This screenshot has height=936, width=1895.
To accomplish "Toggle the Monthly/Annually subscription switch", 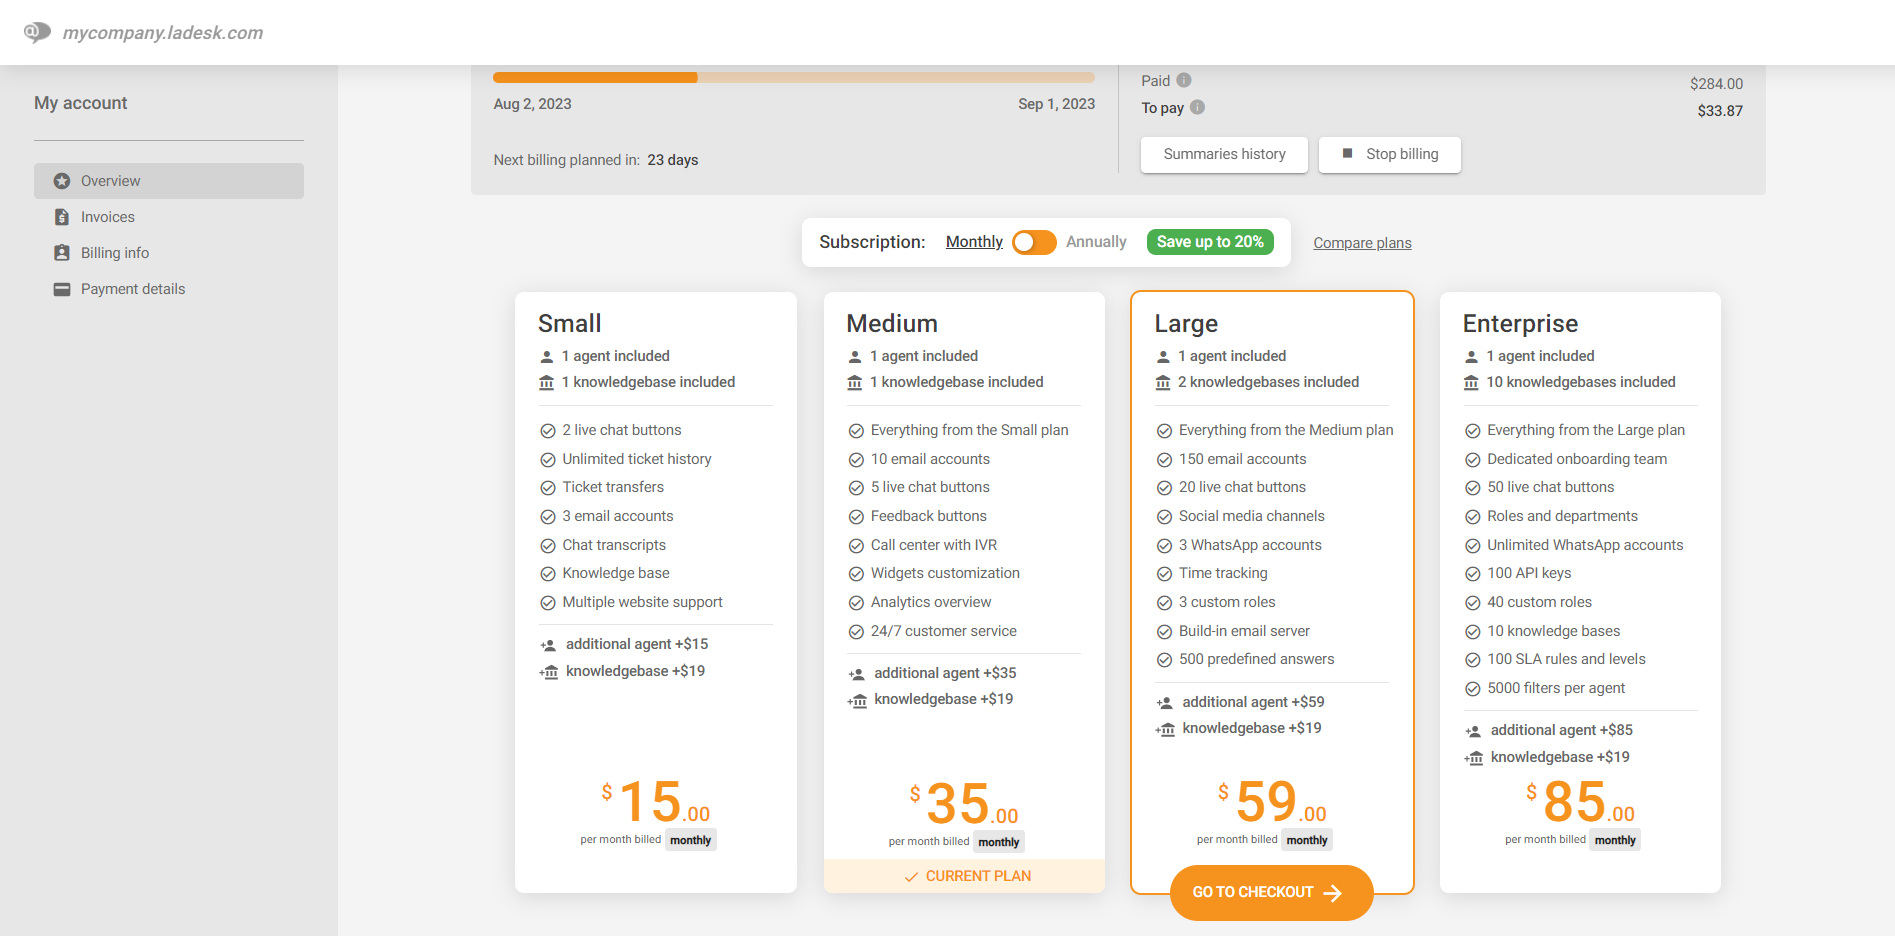I will click(1034, 242).
